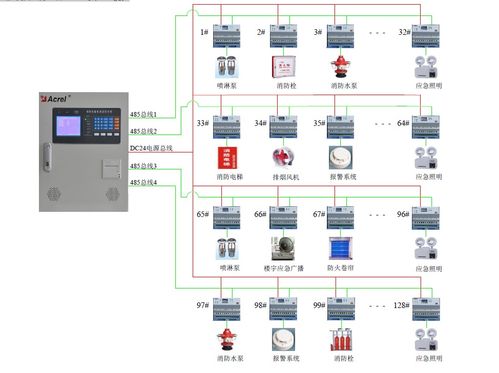Screen dimensions: 499x373
Task: Select the fire hydrant box under module 2#
Action: click(284, 67)
